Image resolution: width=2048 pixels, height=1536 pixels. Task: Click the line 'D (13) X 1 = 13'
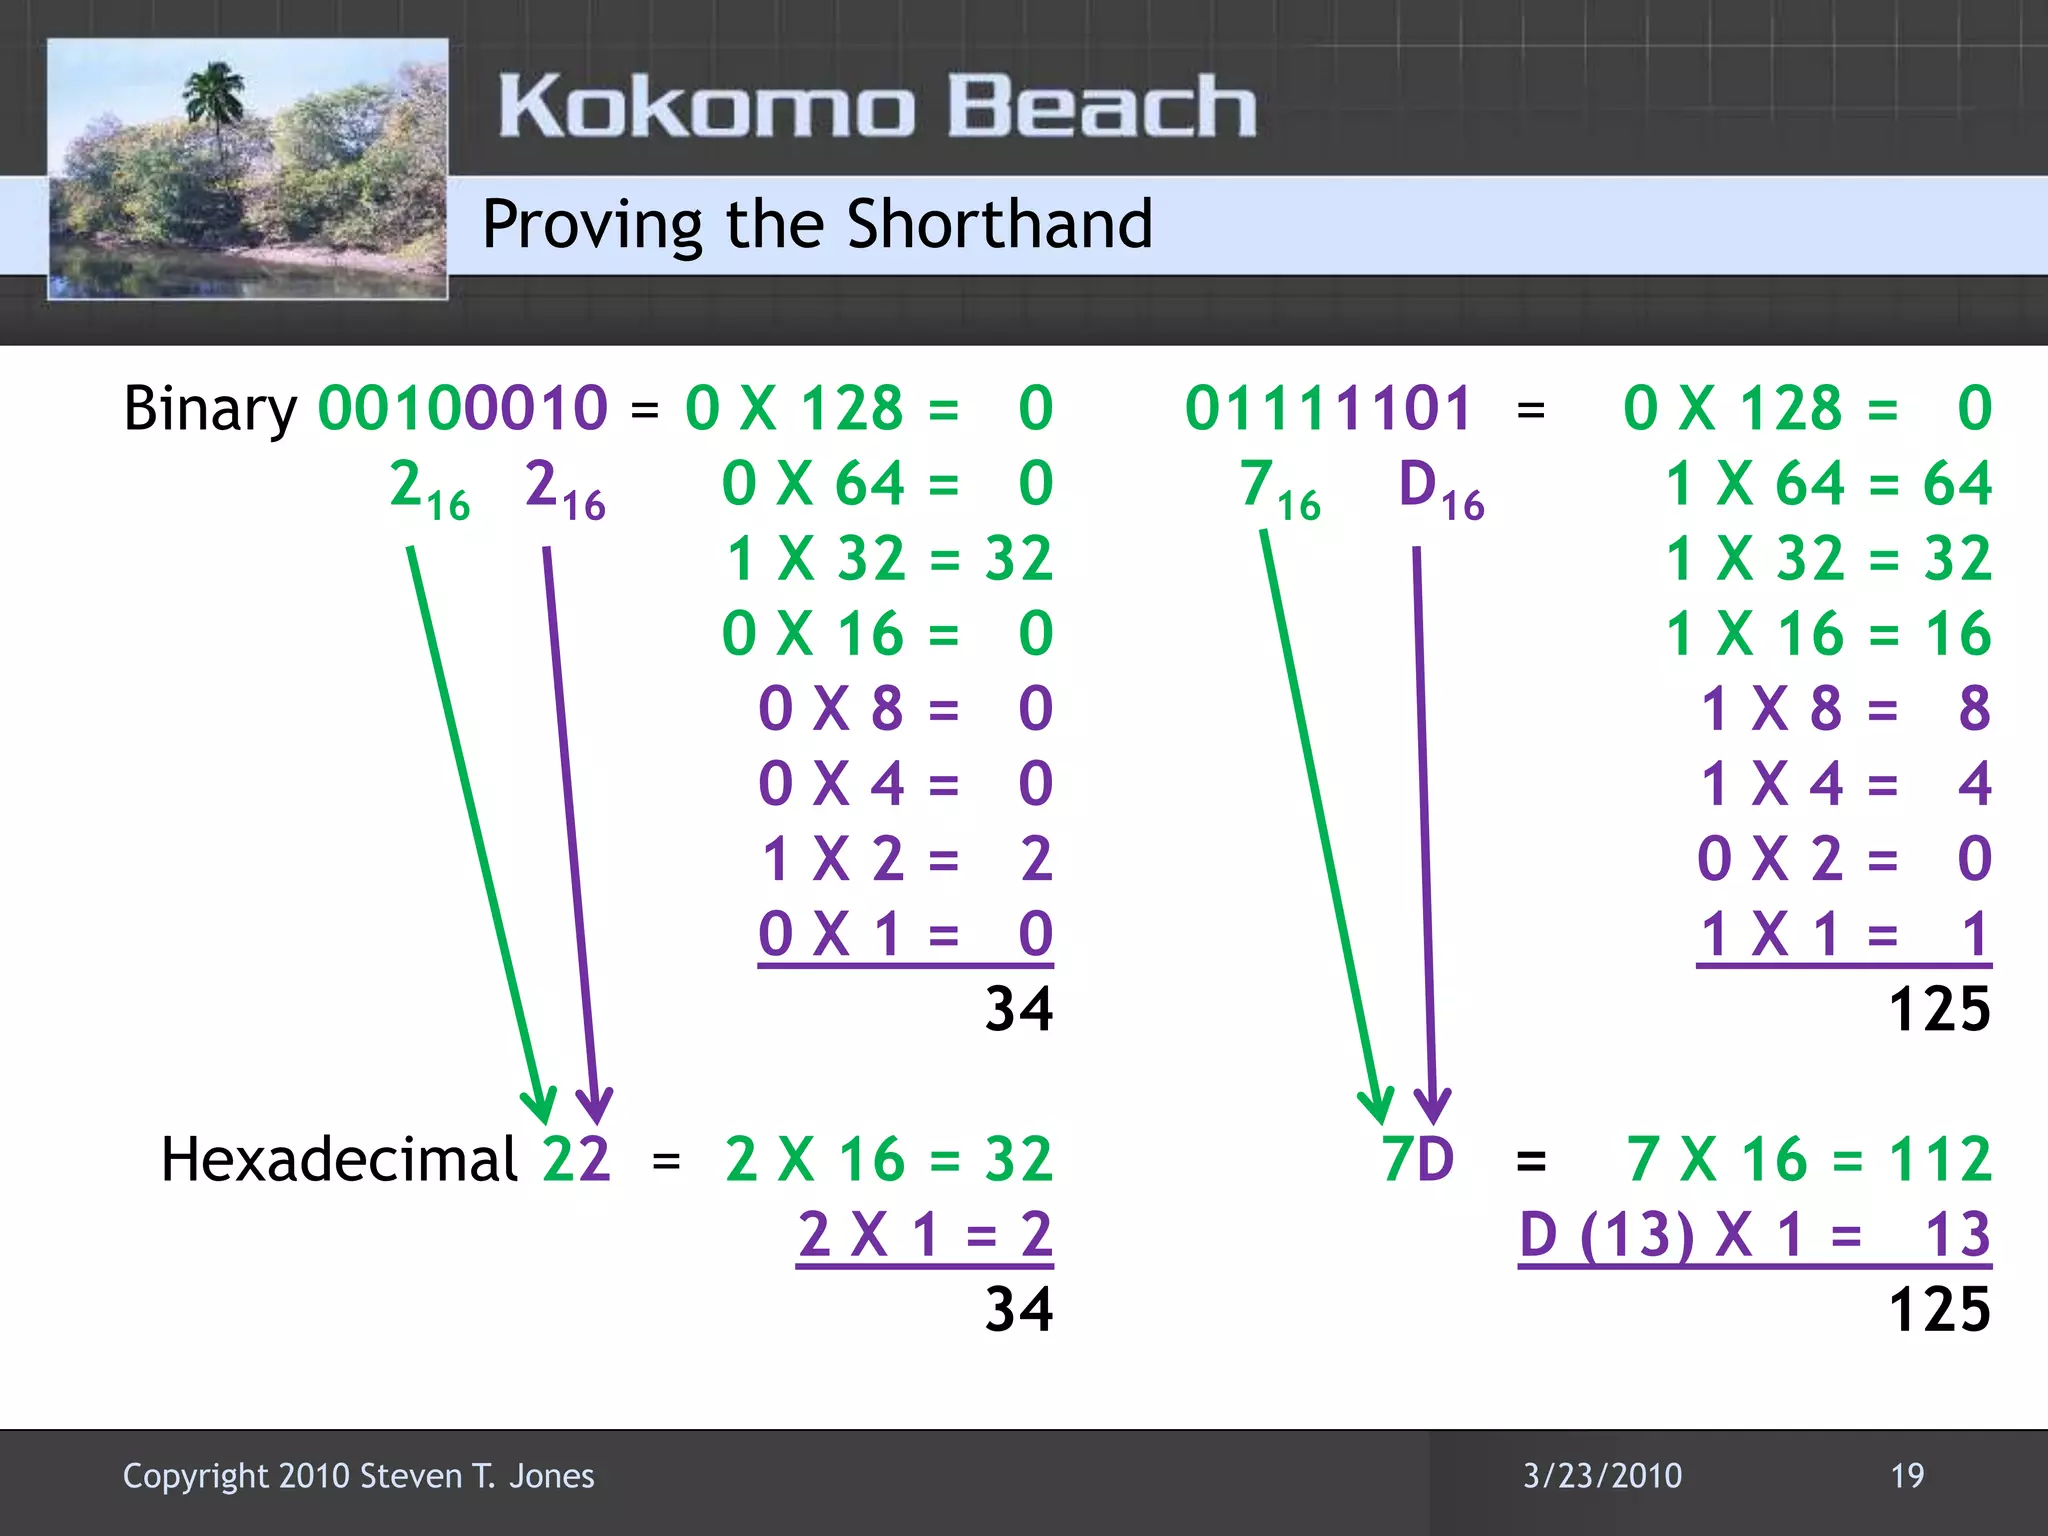(x=1755, y=1238)
